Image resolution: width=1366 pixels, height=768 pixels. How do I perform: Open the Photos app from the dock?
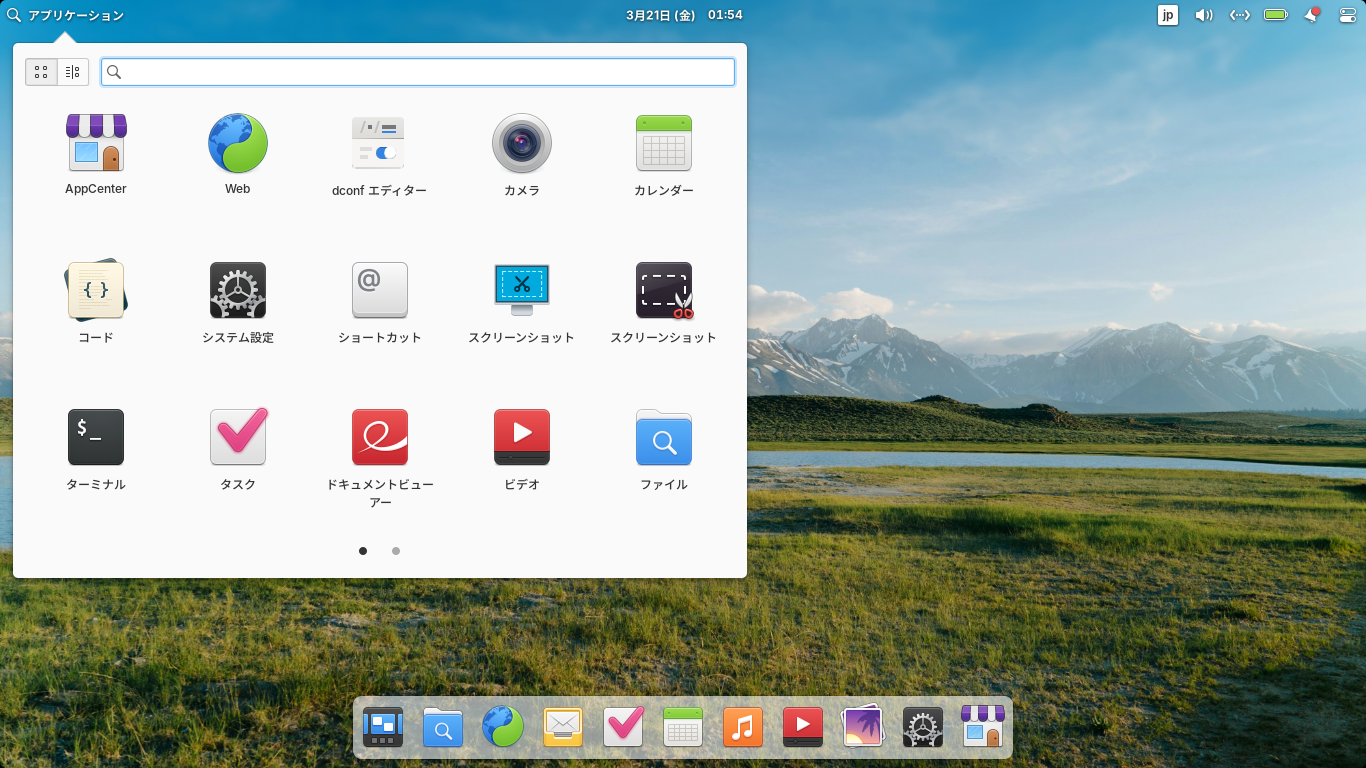click(862, 727)
